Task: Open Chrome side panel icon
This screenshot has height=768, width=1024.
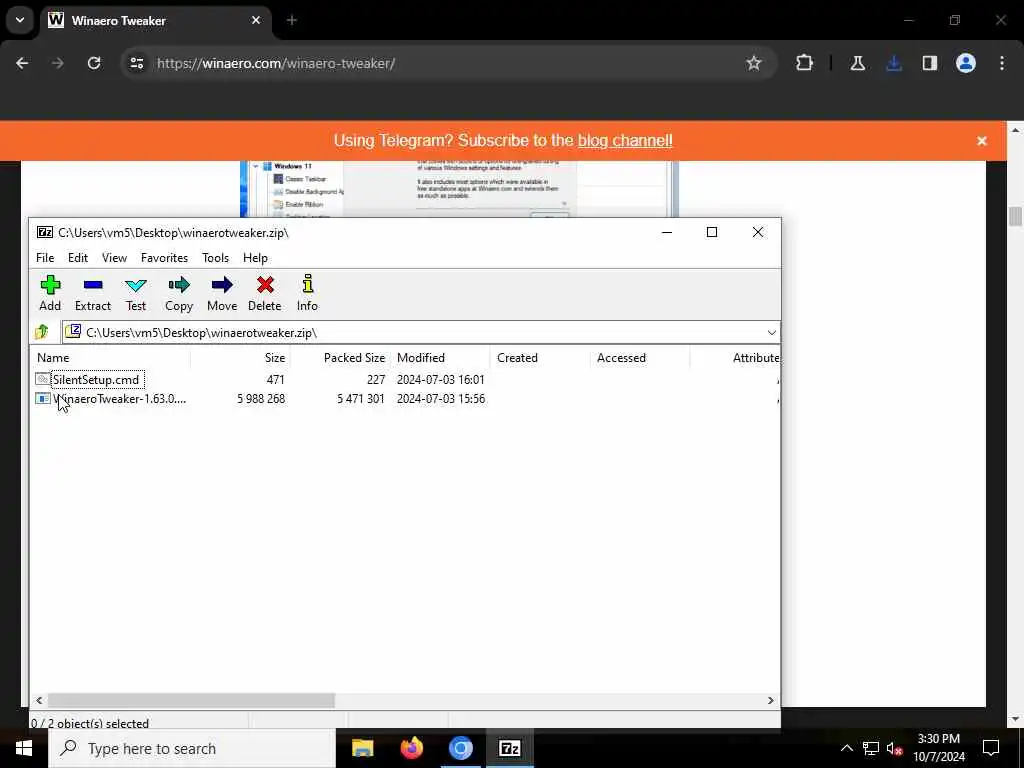Action: (930, 63)
